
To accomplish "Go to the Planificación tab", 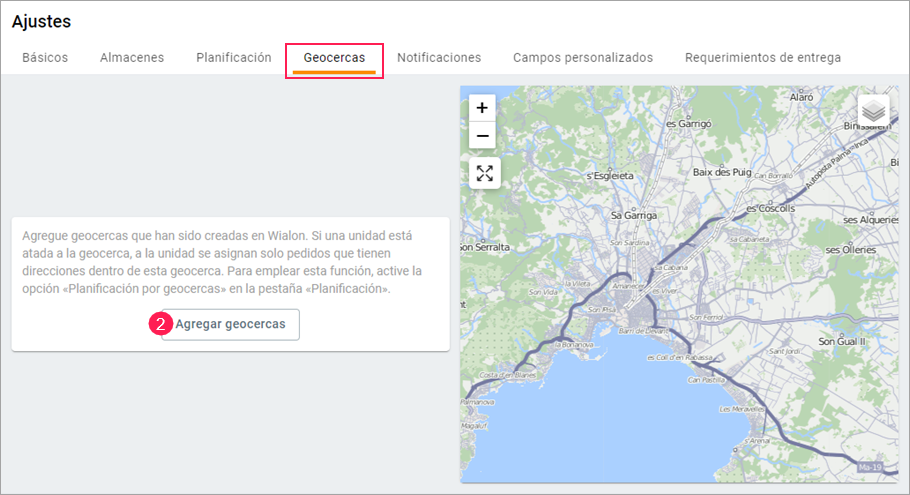I will pyautogui.click(x=234, y=57).
